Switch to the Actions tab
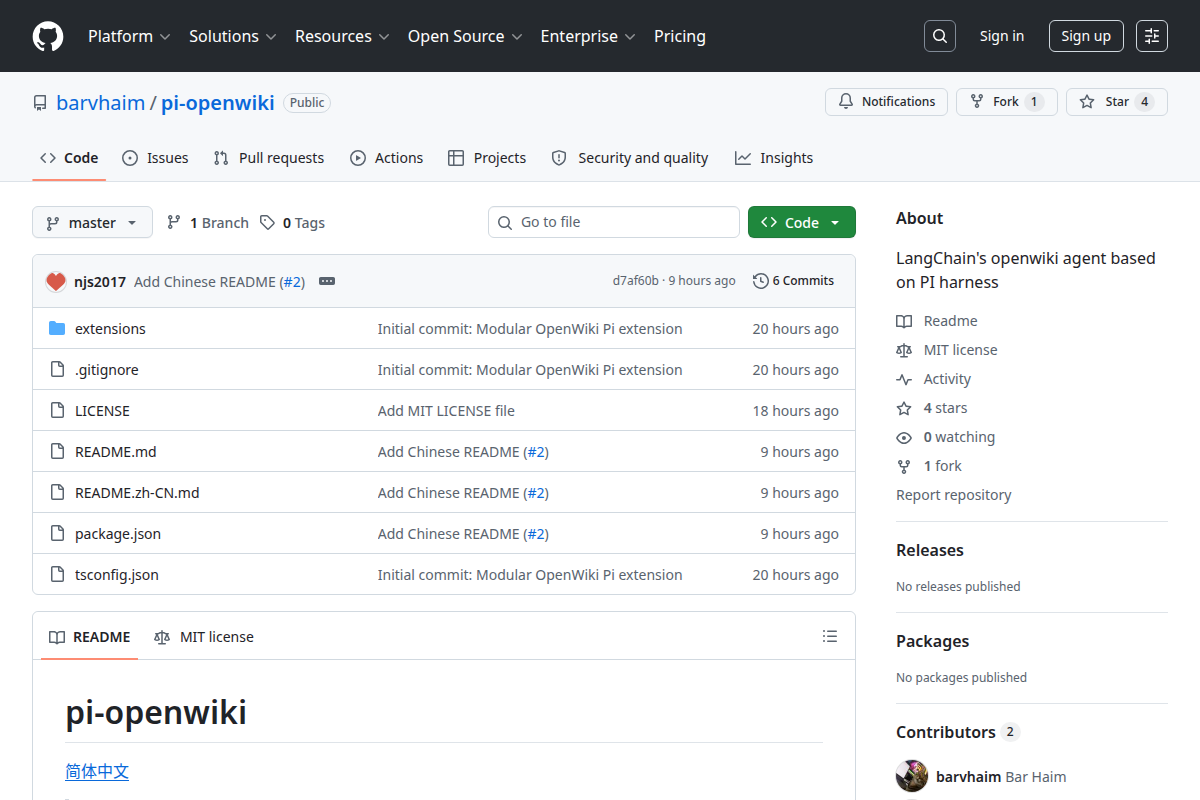 pos(386,158)
